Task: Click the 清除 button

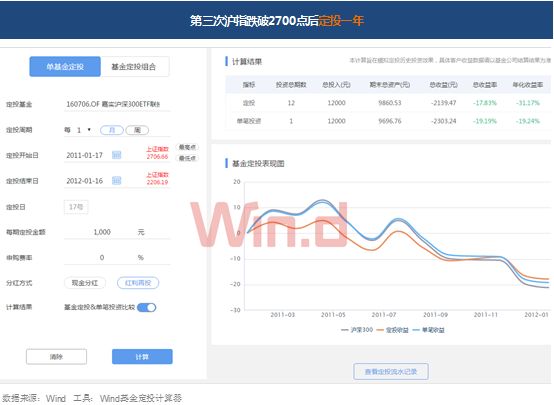Action: (x=57, y=357)
